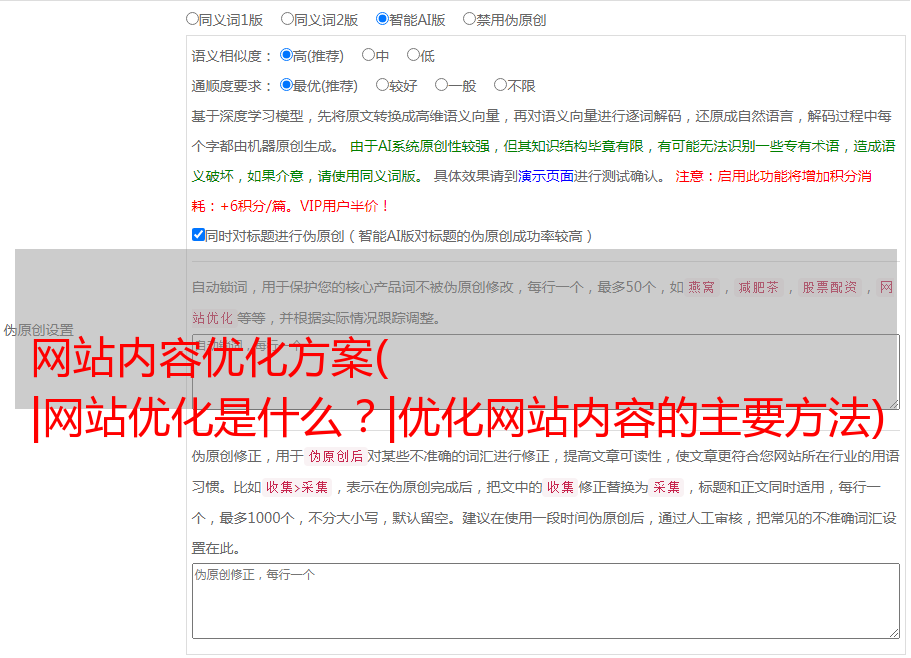
Task: Click the 伪原创后 highlighted tag
Action: coord(336,456)
